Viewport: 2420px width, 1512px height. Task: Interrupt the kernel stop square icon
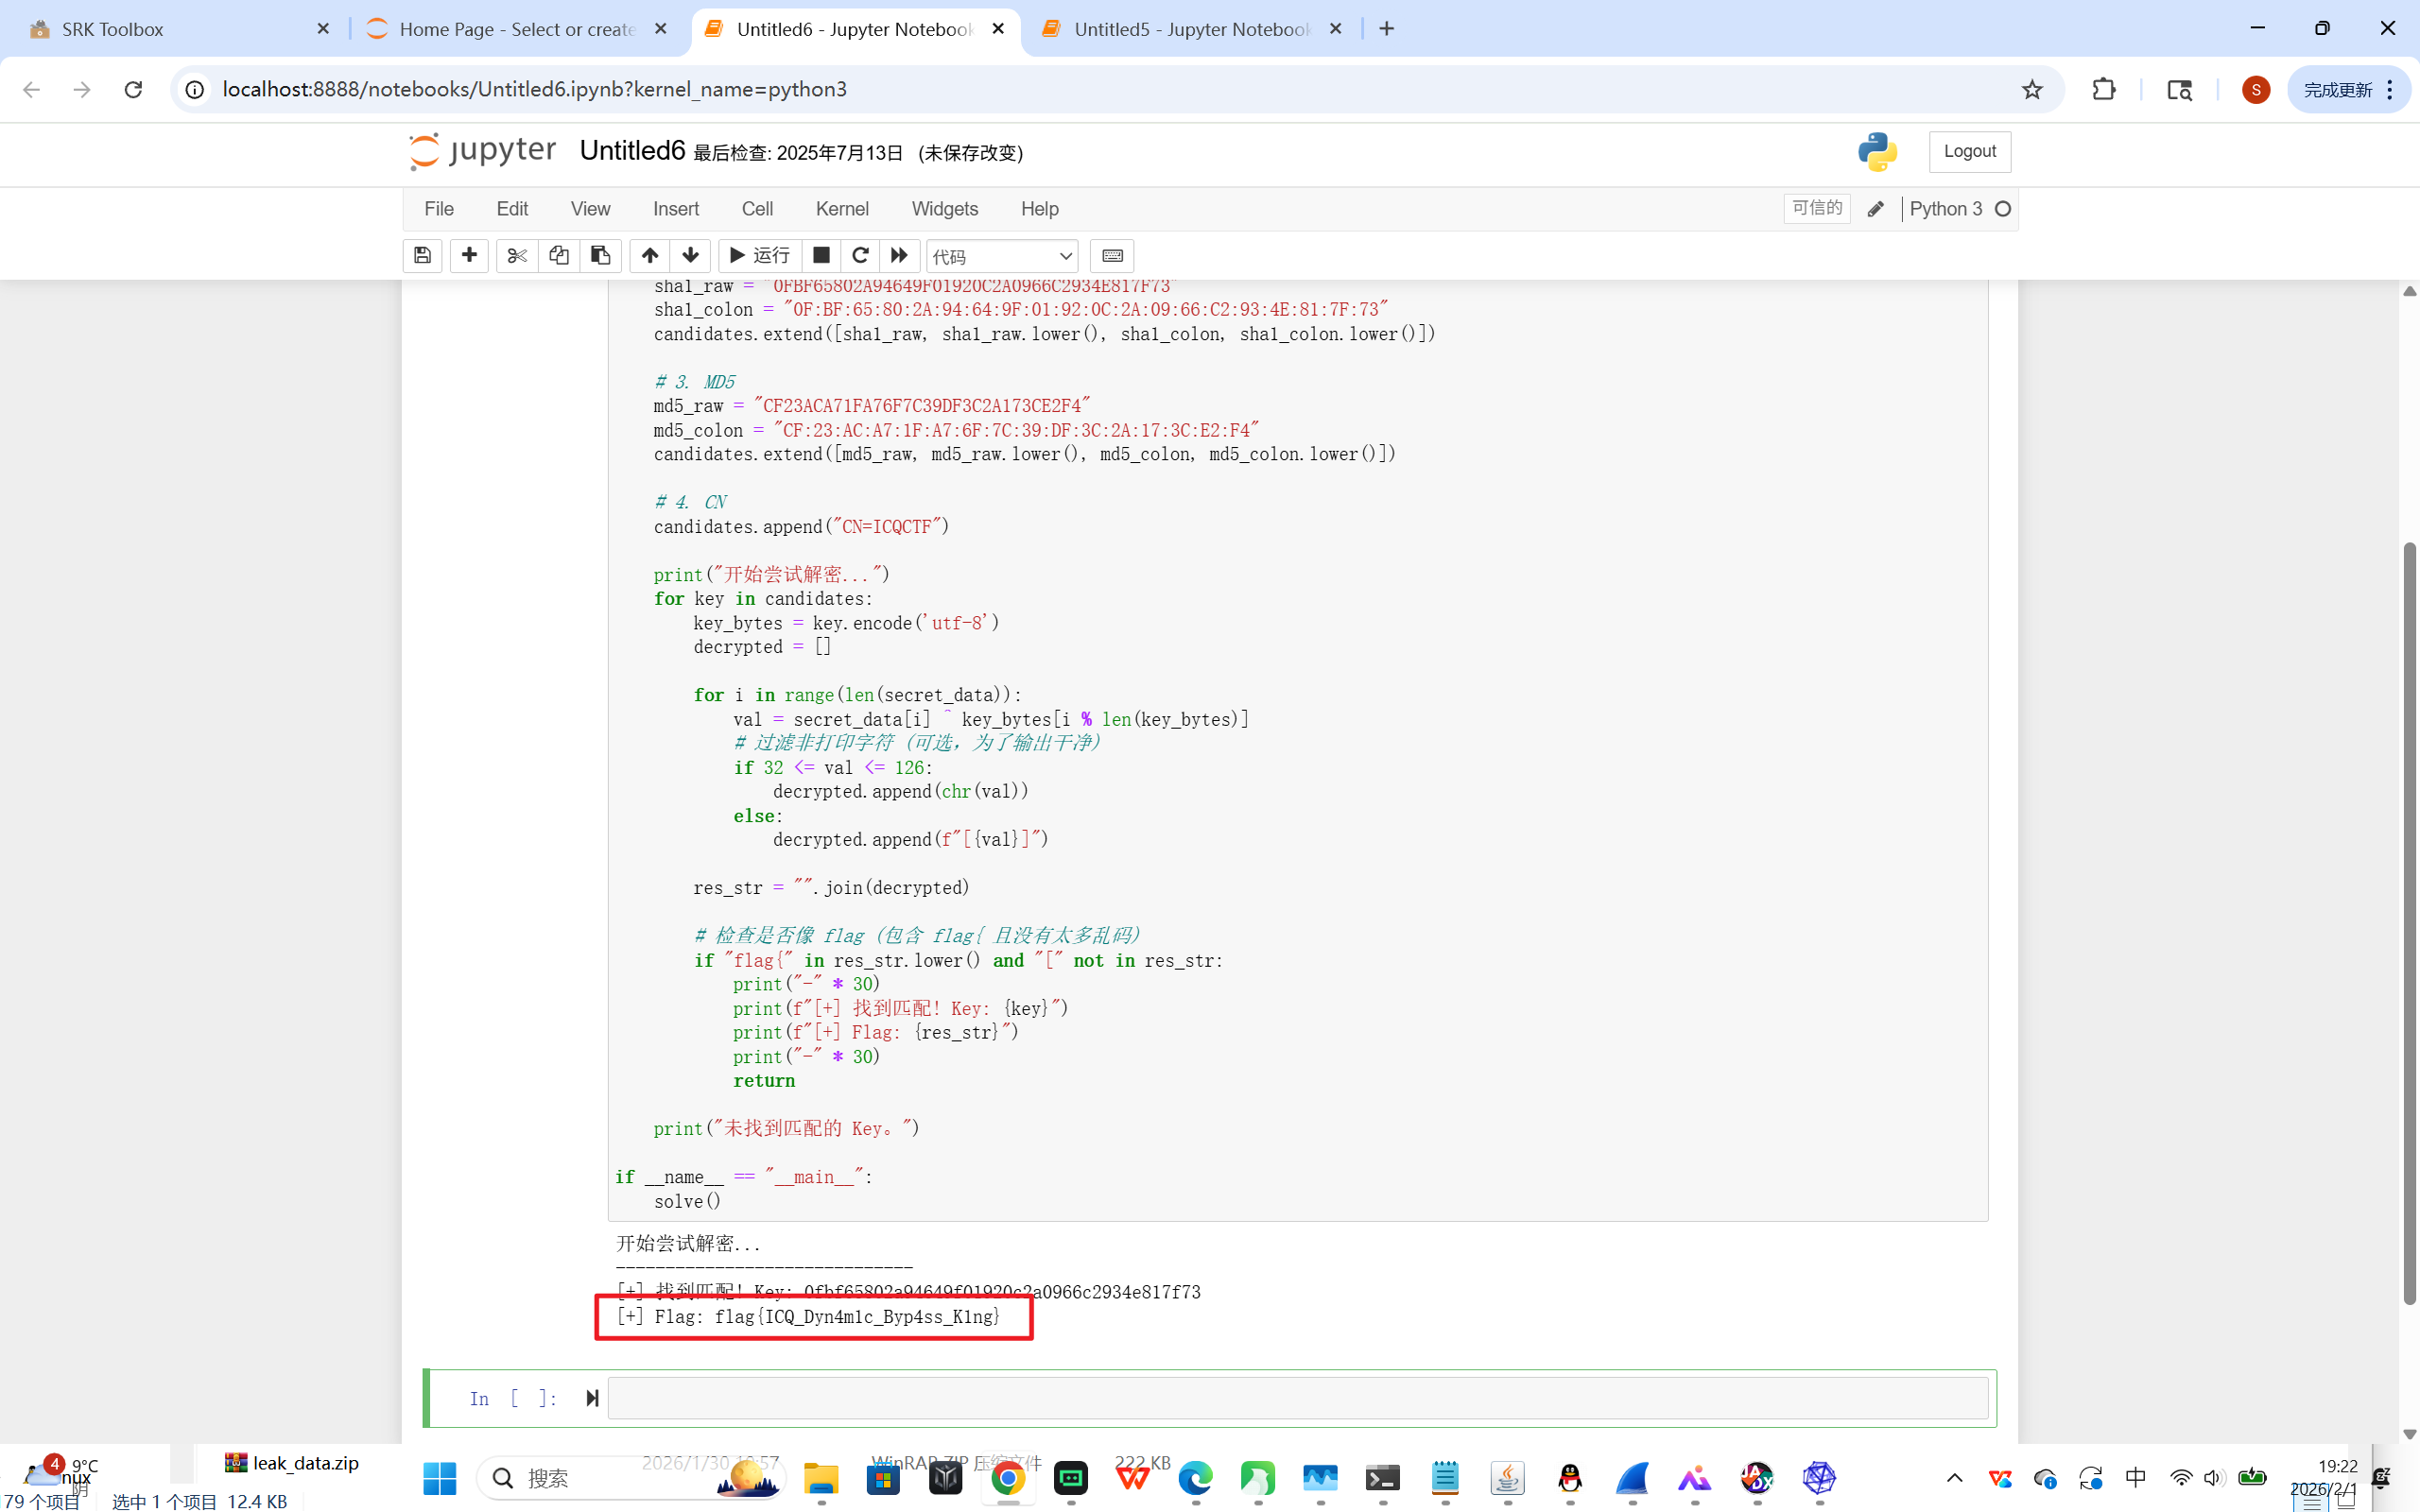coord(821,256)
